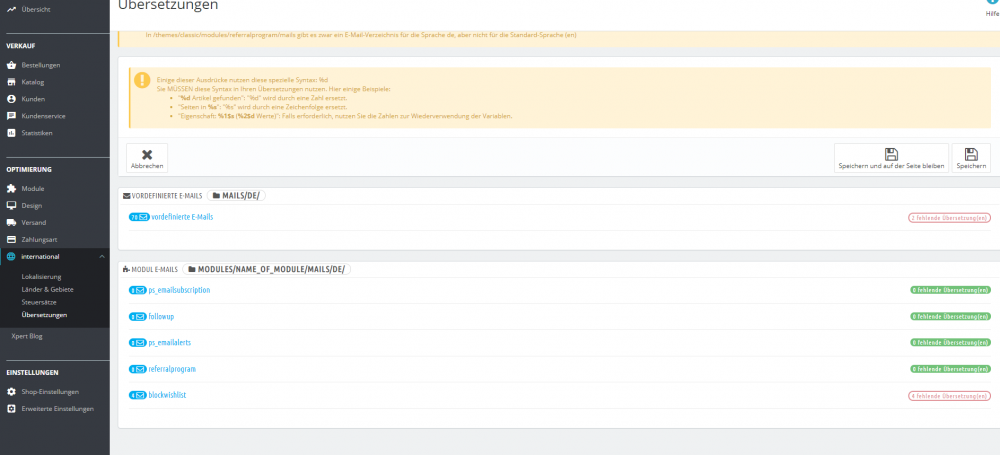Click the Erweiterte Einstellungen gear icon

click(11, 408)
